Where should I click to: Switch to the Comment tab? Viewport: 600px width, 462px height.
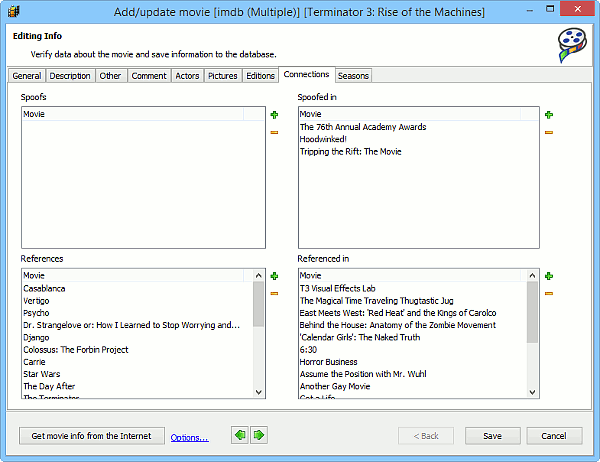[x=149, y=76]
